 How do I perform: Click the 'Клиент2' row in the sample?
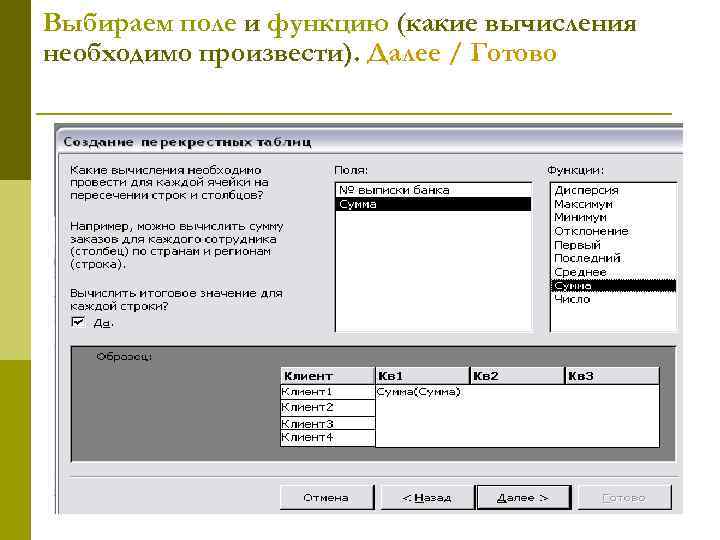[x=327, y=407]
